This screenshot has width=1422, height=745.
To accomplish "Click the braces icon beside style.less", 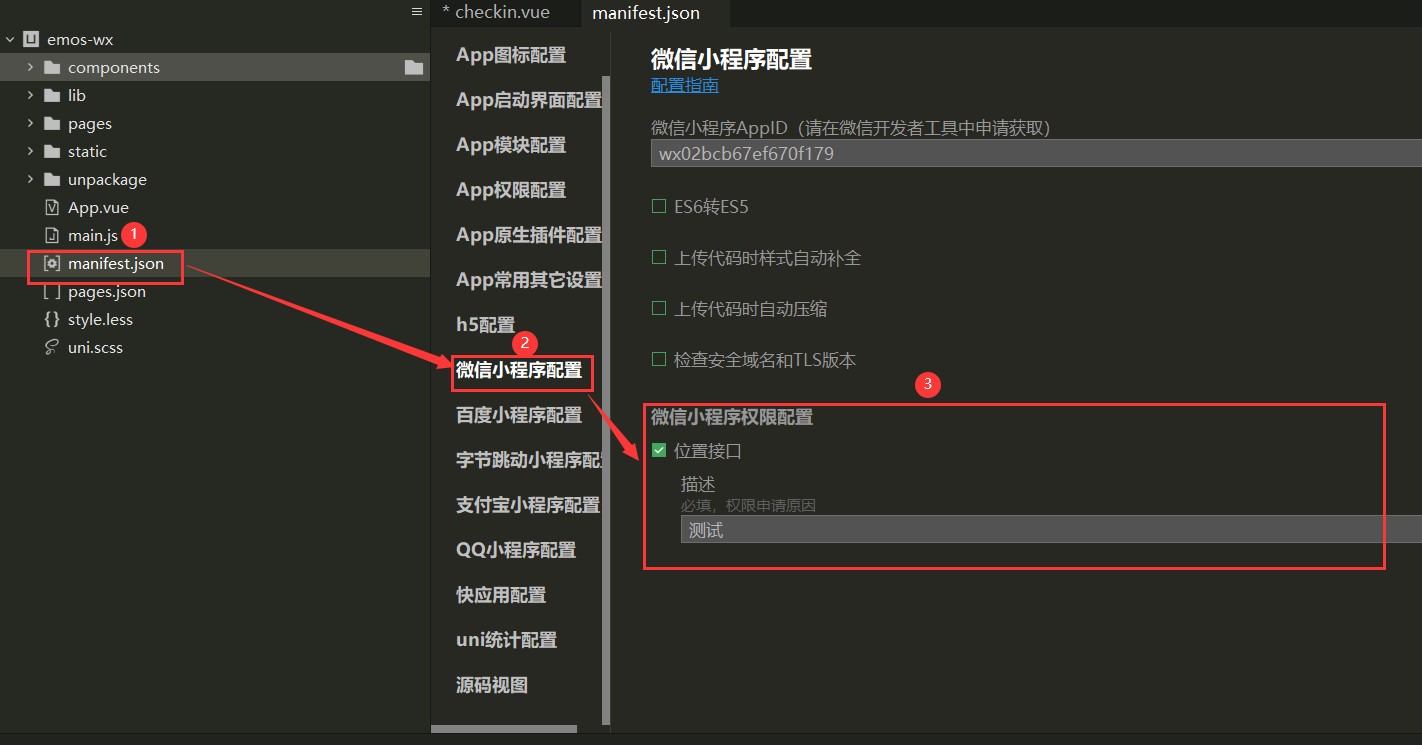I will 52,320.
